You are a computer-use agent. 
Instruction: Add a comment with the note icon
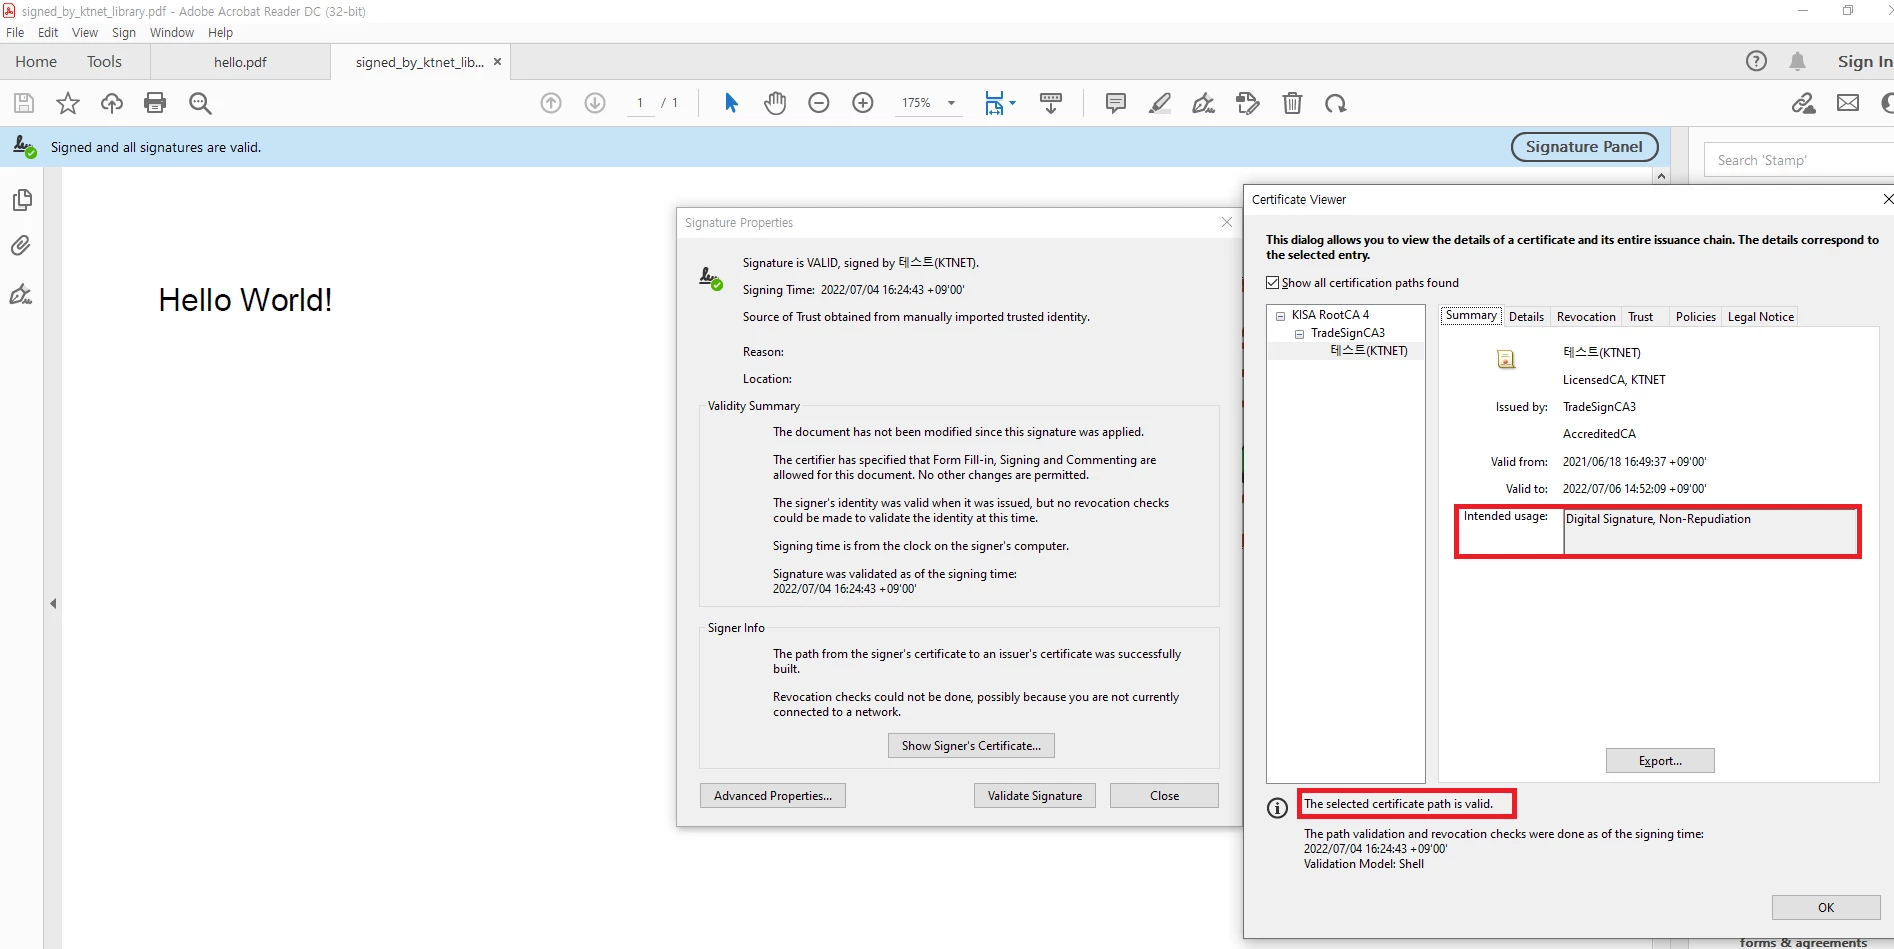pyautogui.click(x=1116, y=103)
